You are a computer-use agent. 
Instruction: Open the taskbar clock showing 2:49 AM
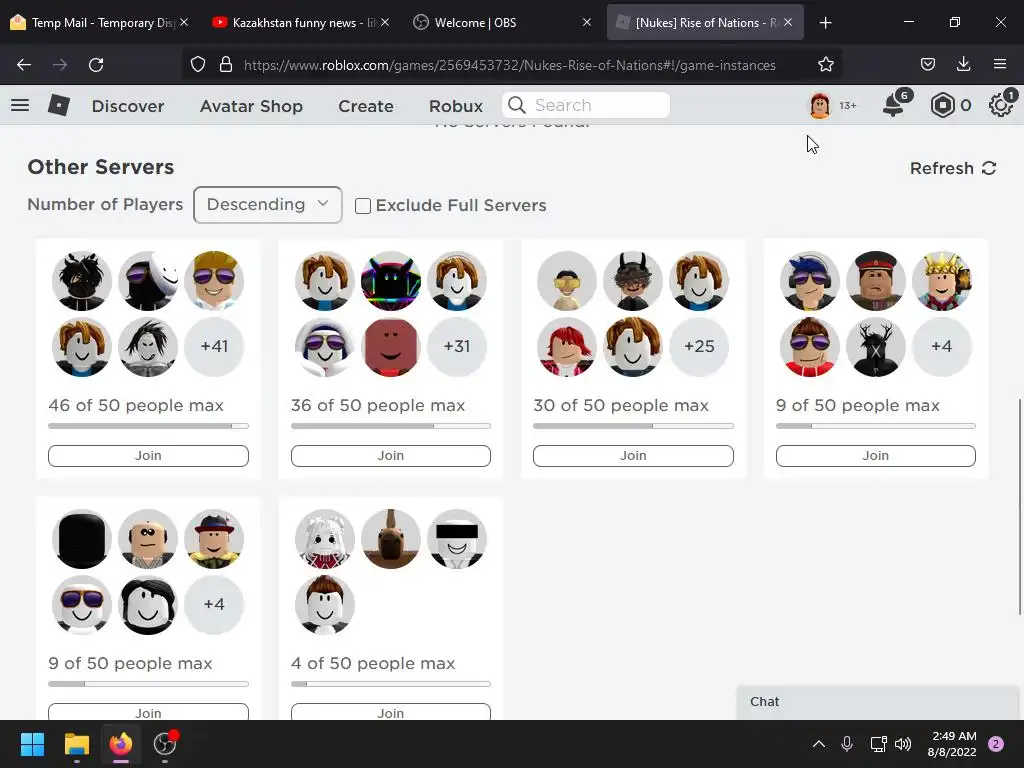952,744
